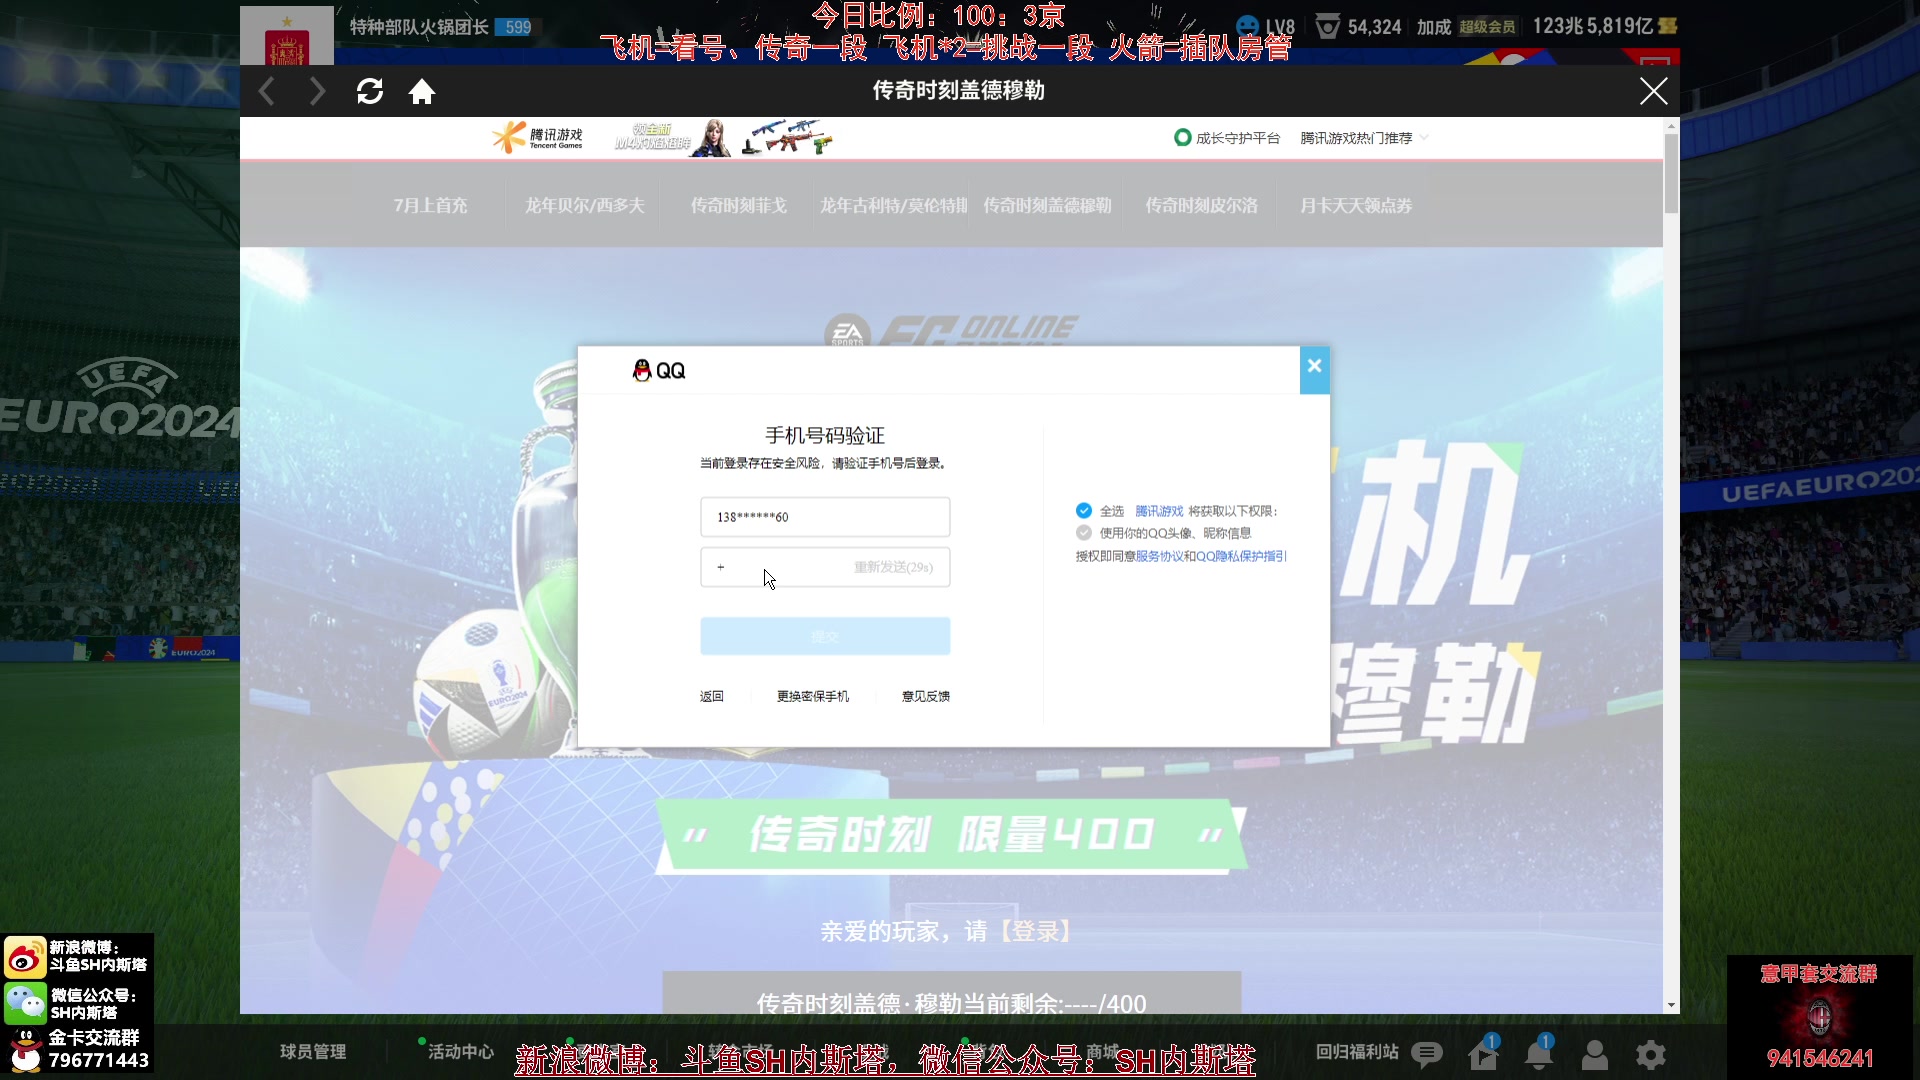Click the Sina Weibo icon overlay
The height and width of the screenshot is (1080, 1920).
[x=25, y=957]
